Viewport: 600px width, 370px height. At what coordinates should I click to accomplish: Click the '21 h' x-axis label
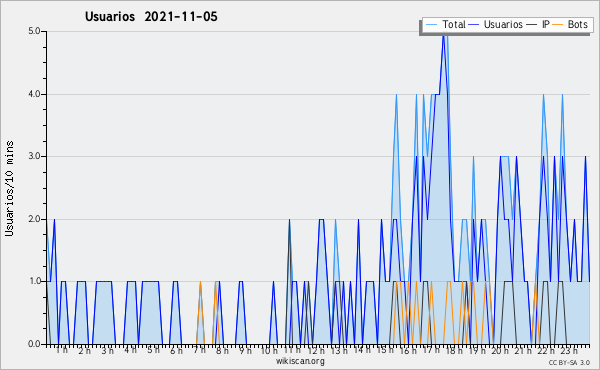pos(523,350)
